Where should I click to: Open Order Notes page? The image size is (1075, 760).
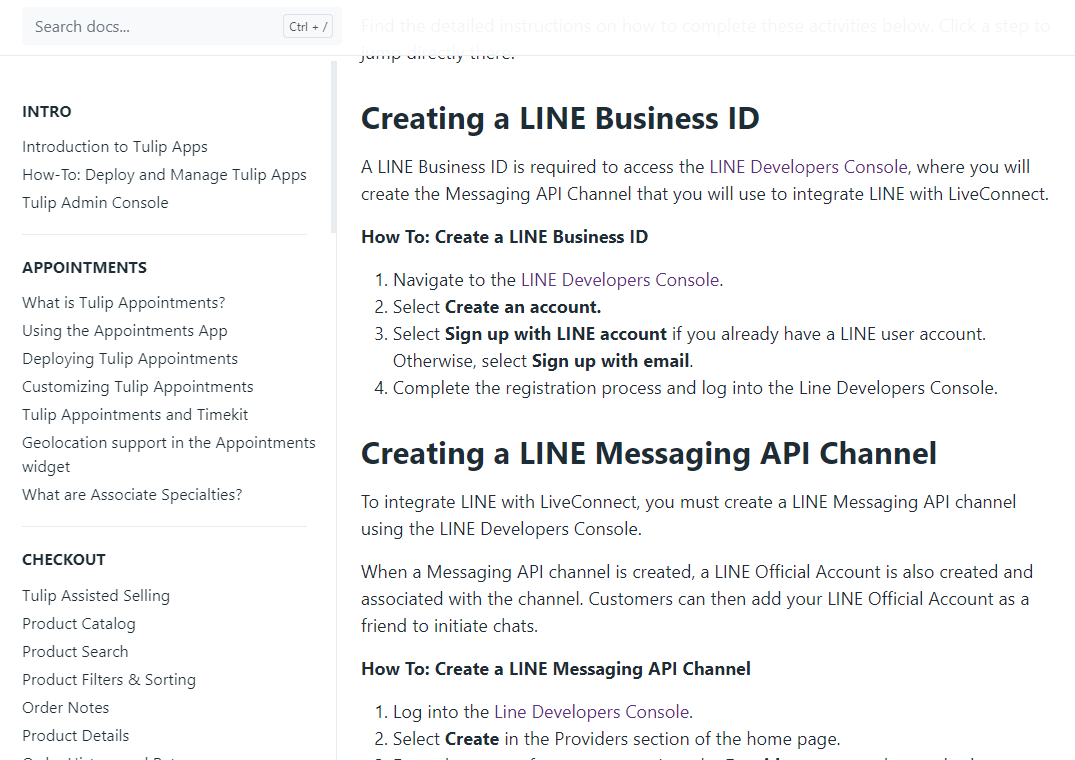point(65,708)
